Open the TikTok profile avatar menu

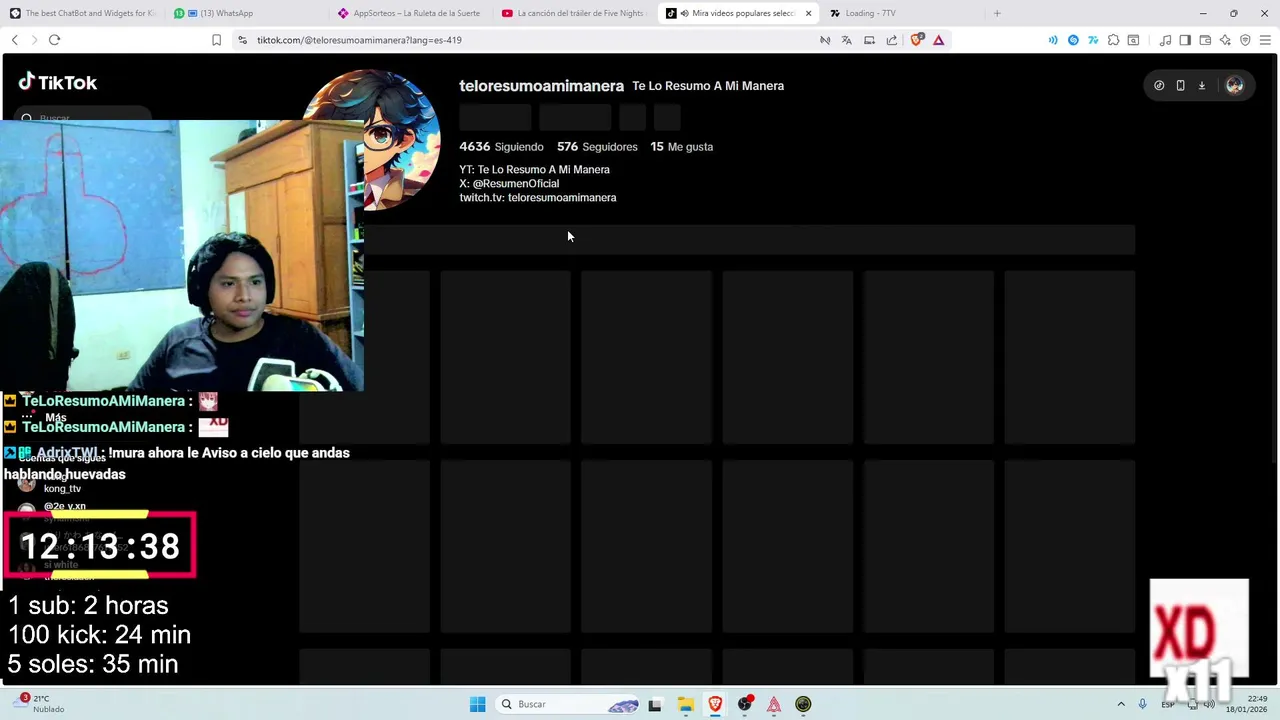pos(1235,86)
